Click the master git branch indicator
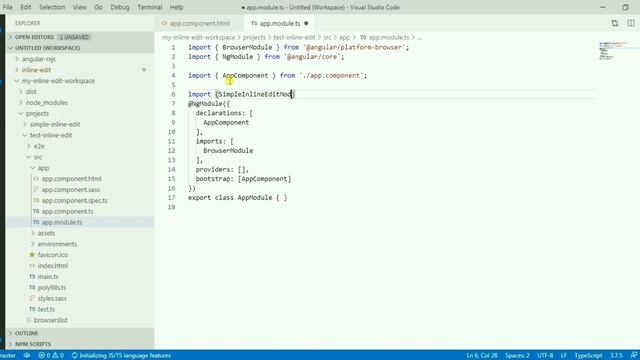Image resolution: width=640 pixels, height=360 pixels. [8, 356]
